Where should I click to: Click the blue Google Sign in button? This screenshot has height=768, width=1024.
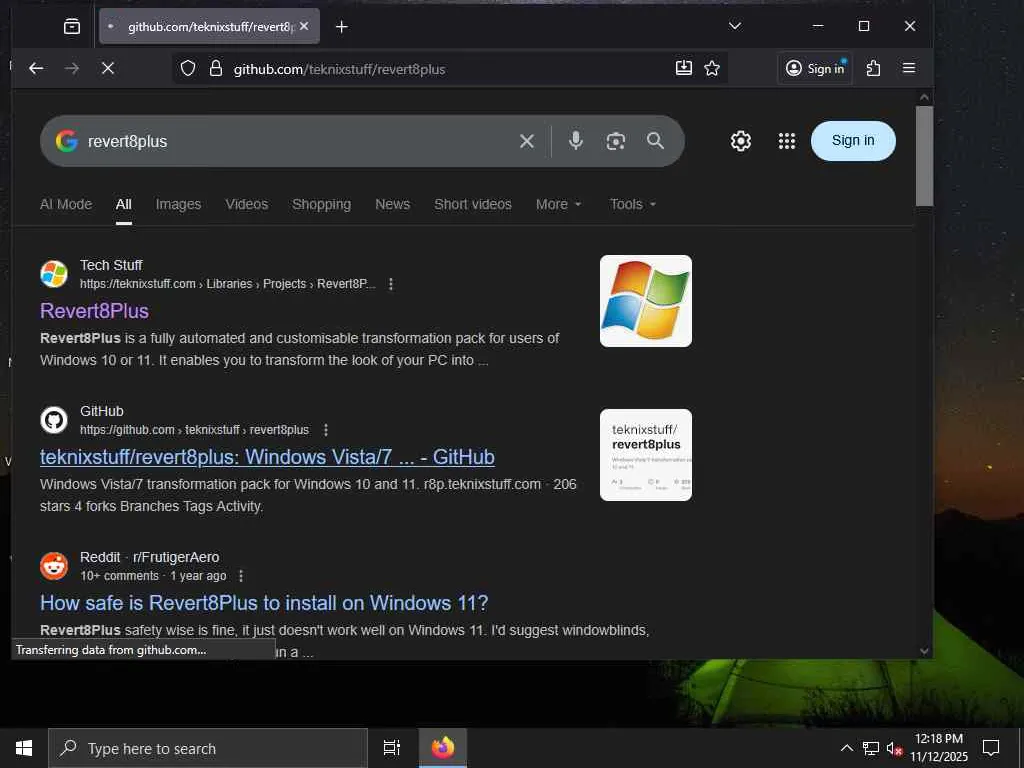pyautogui.click(x=853, y=140)
